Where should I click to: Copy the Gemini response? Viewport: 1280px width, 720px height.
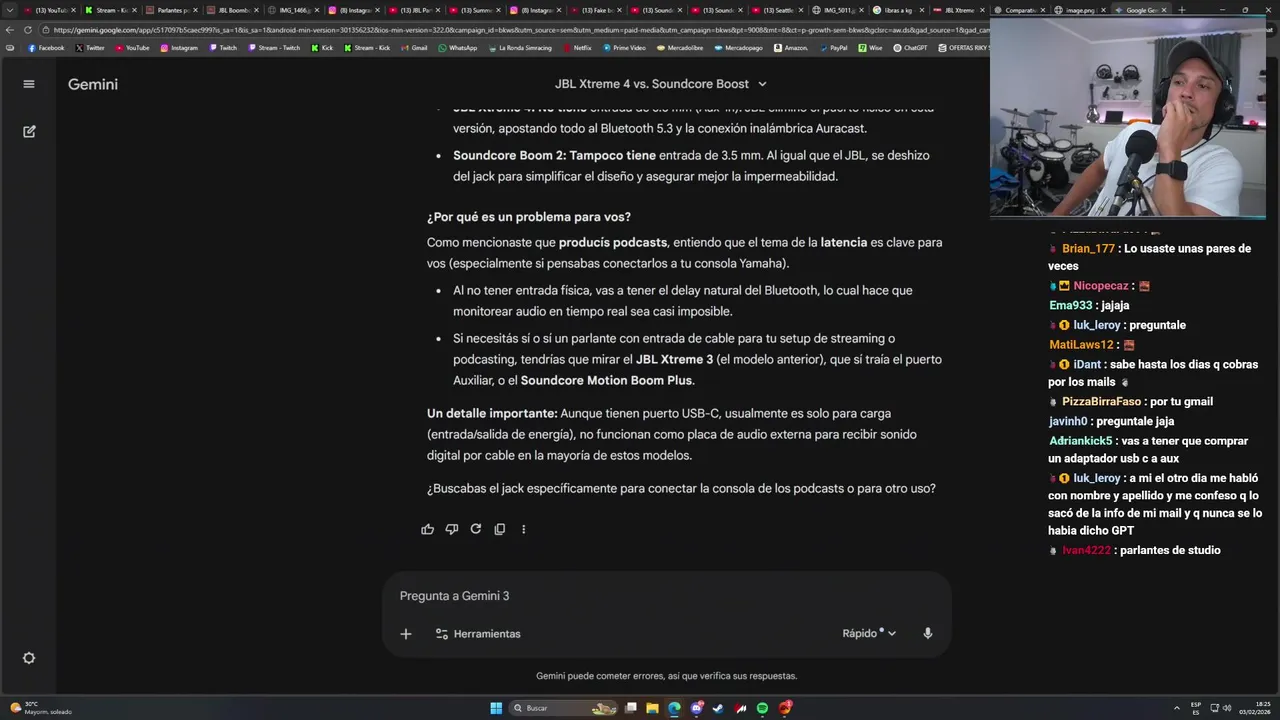click(500, 529)
